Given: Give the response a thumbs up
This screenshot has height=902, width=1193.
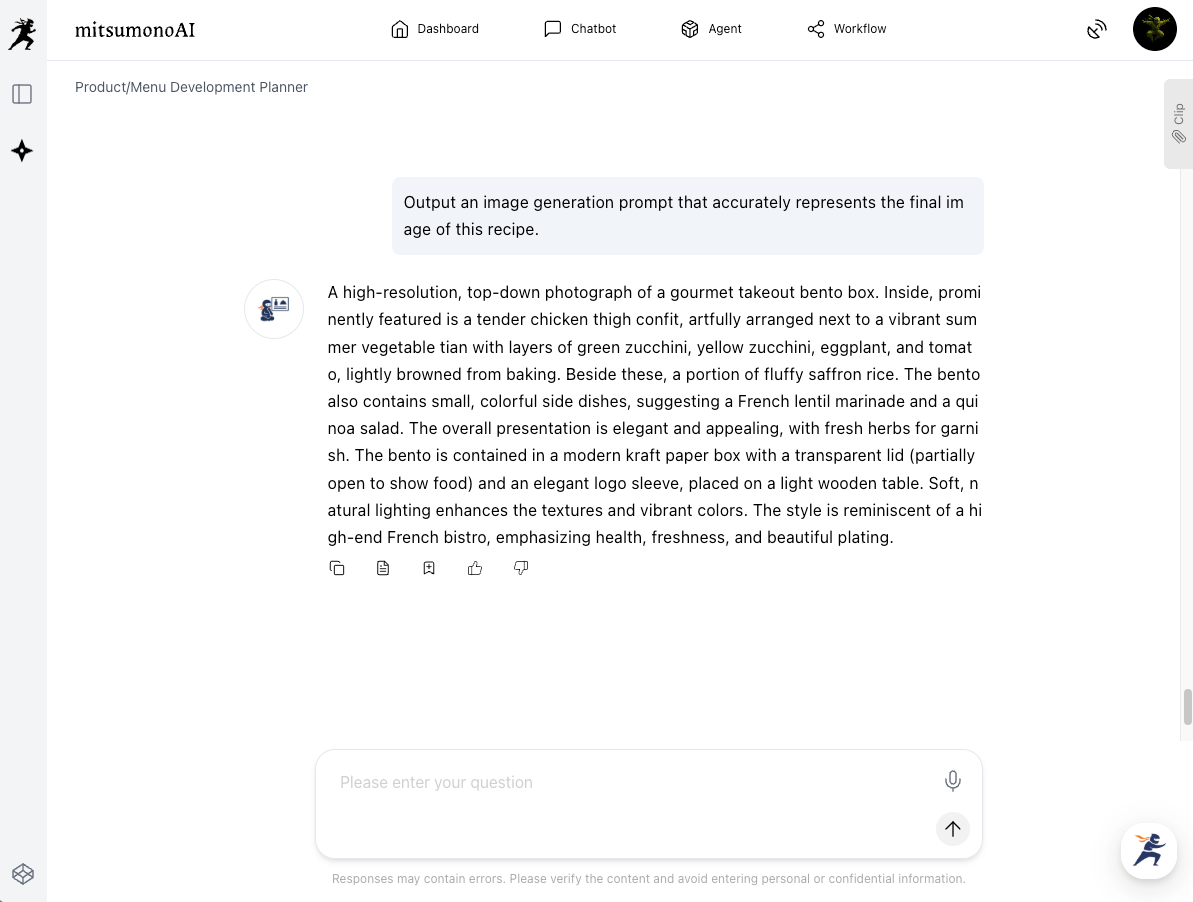Looking at the screenshot, I should (475, 568).
